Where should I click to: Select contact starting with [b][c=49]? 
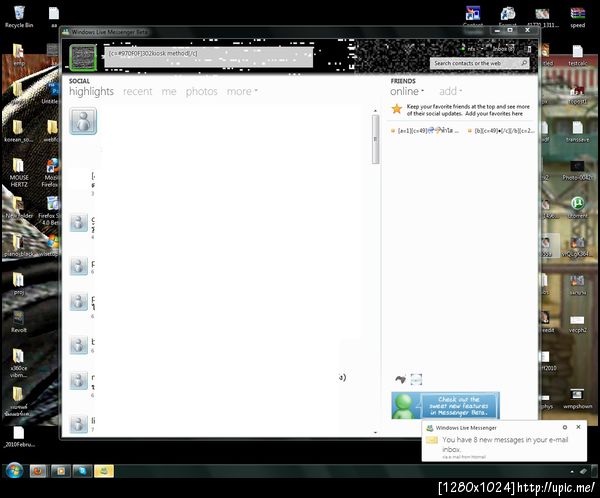coord(501,131)
